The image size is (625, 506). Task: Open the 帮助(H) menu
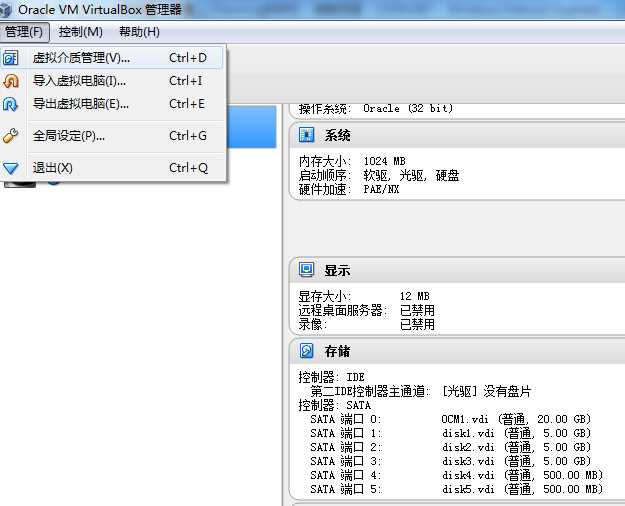139,32
